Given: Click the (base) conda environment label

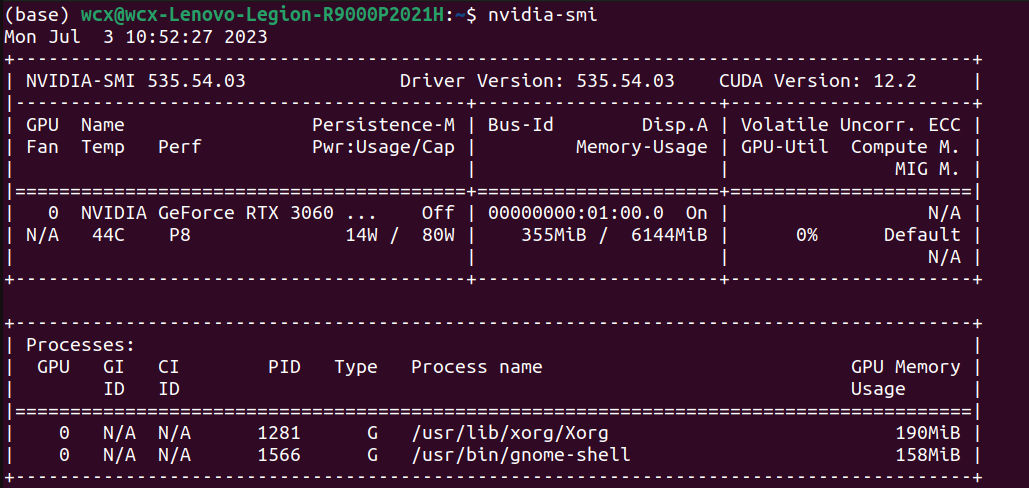Looking at the screenshot, I should pos(37,16).
